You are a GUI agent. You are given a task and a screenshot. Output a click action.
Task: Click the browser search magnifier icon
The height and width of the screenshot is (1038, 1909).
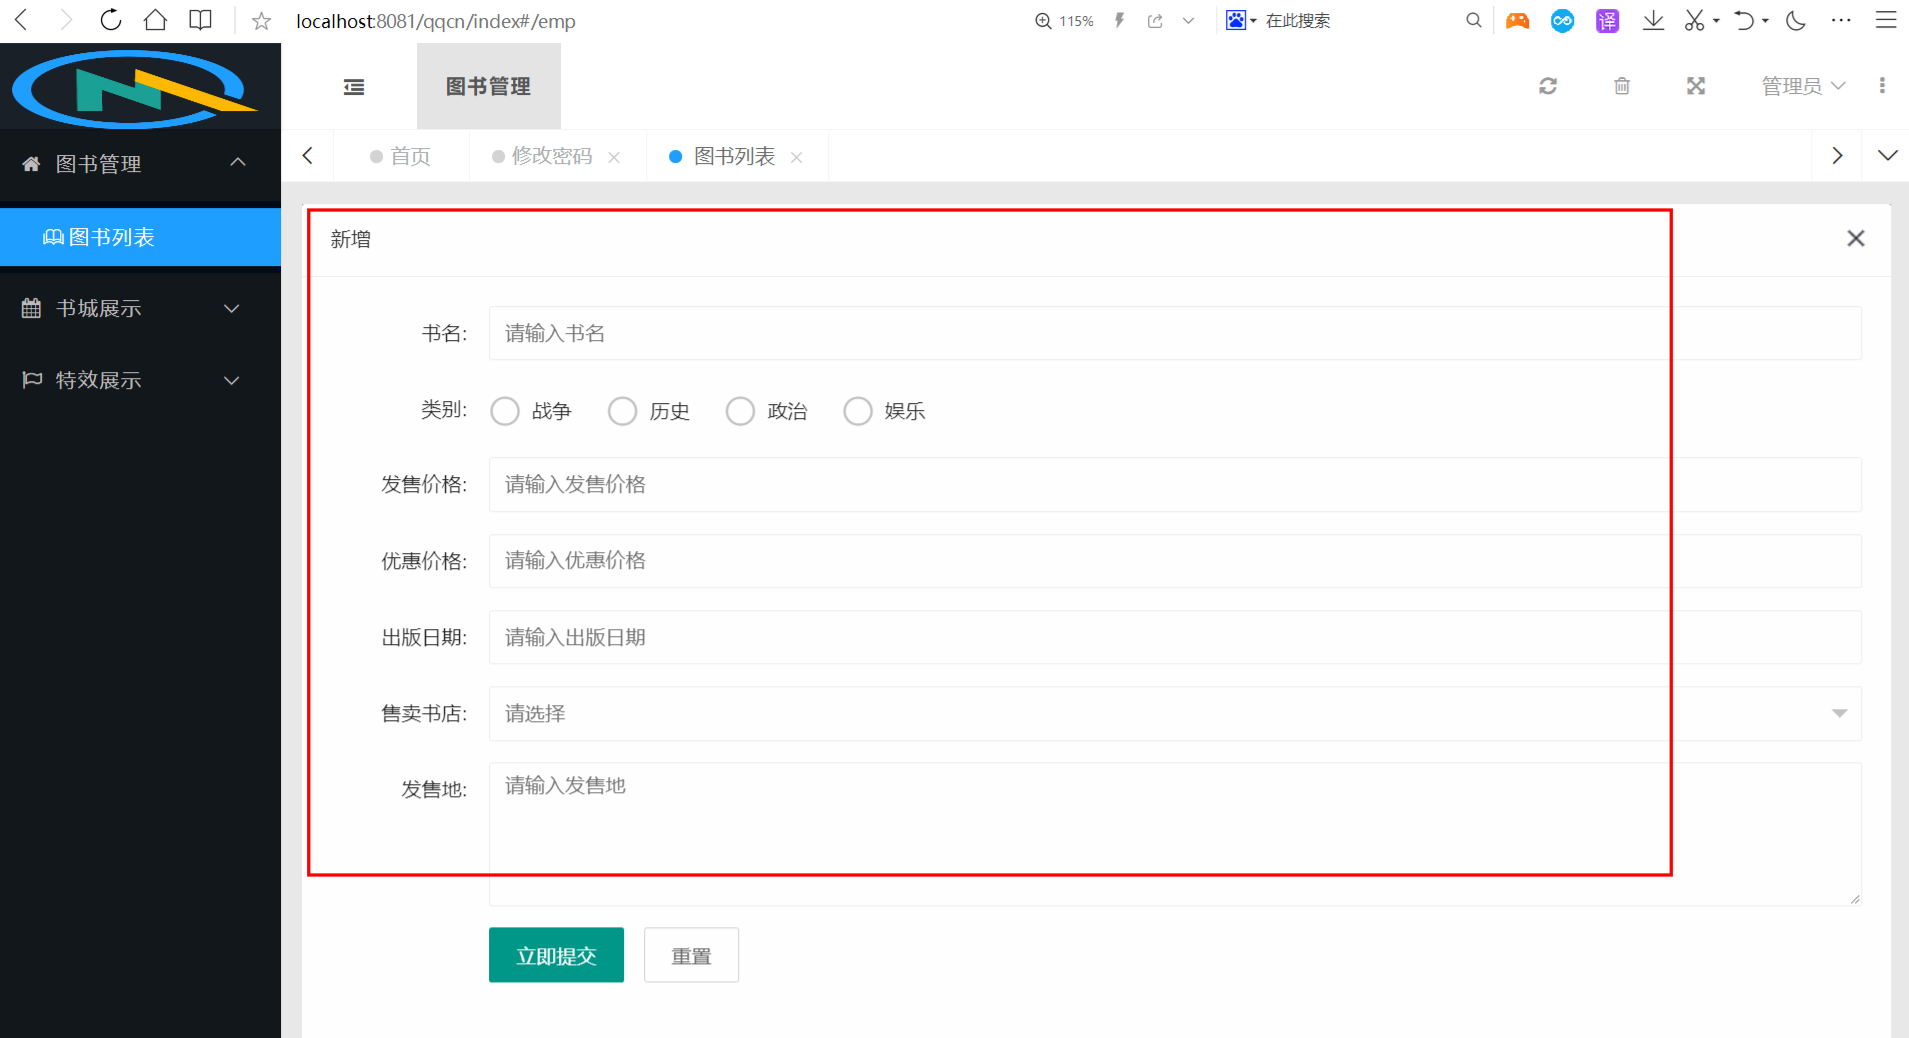tap(1473, 20)
